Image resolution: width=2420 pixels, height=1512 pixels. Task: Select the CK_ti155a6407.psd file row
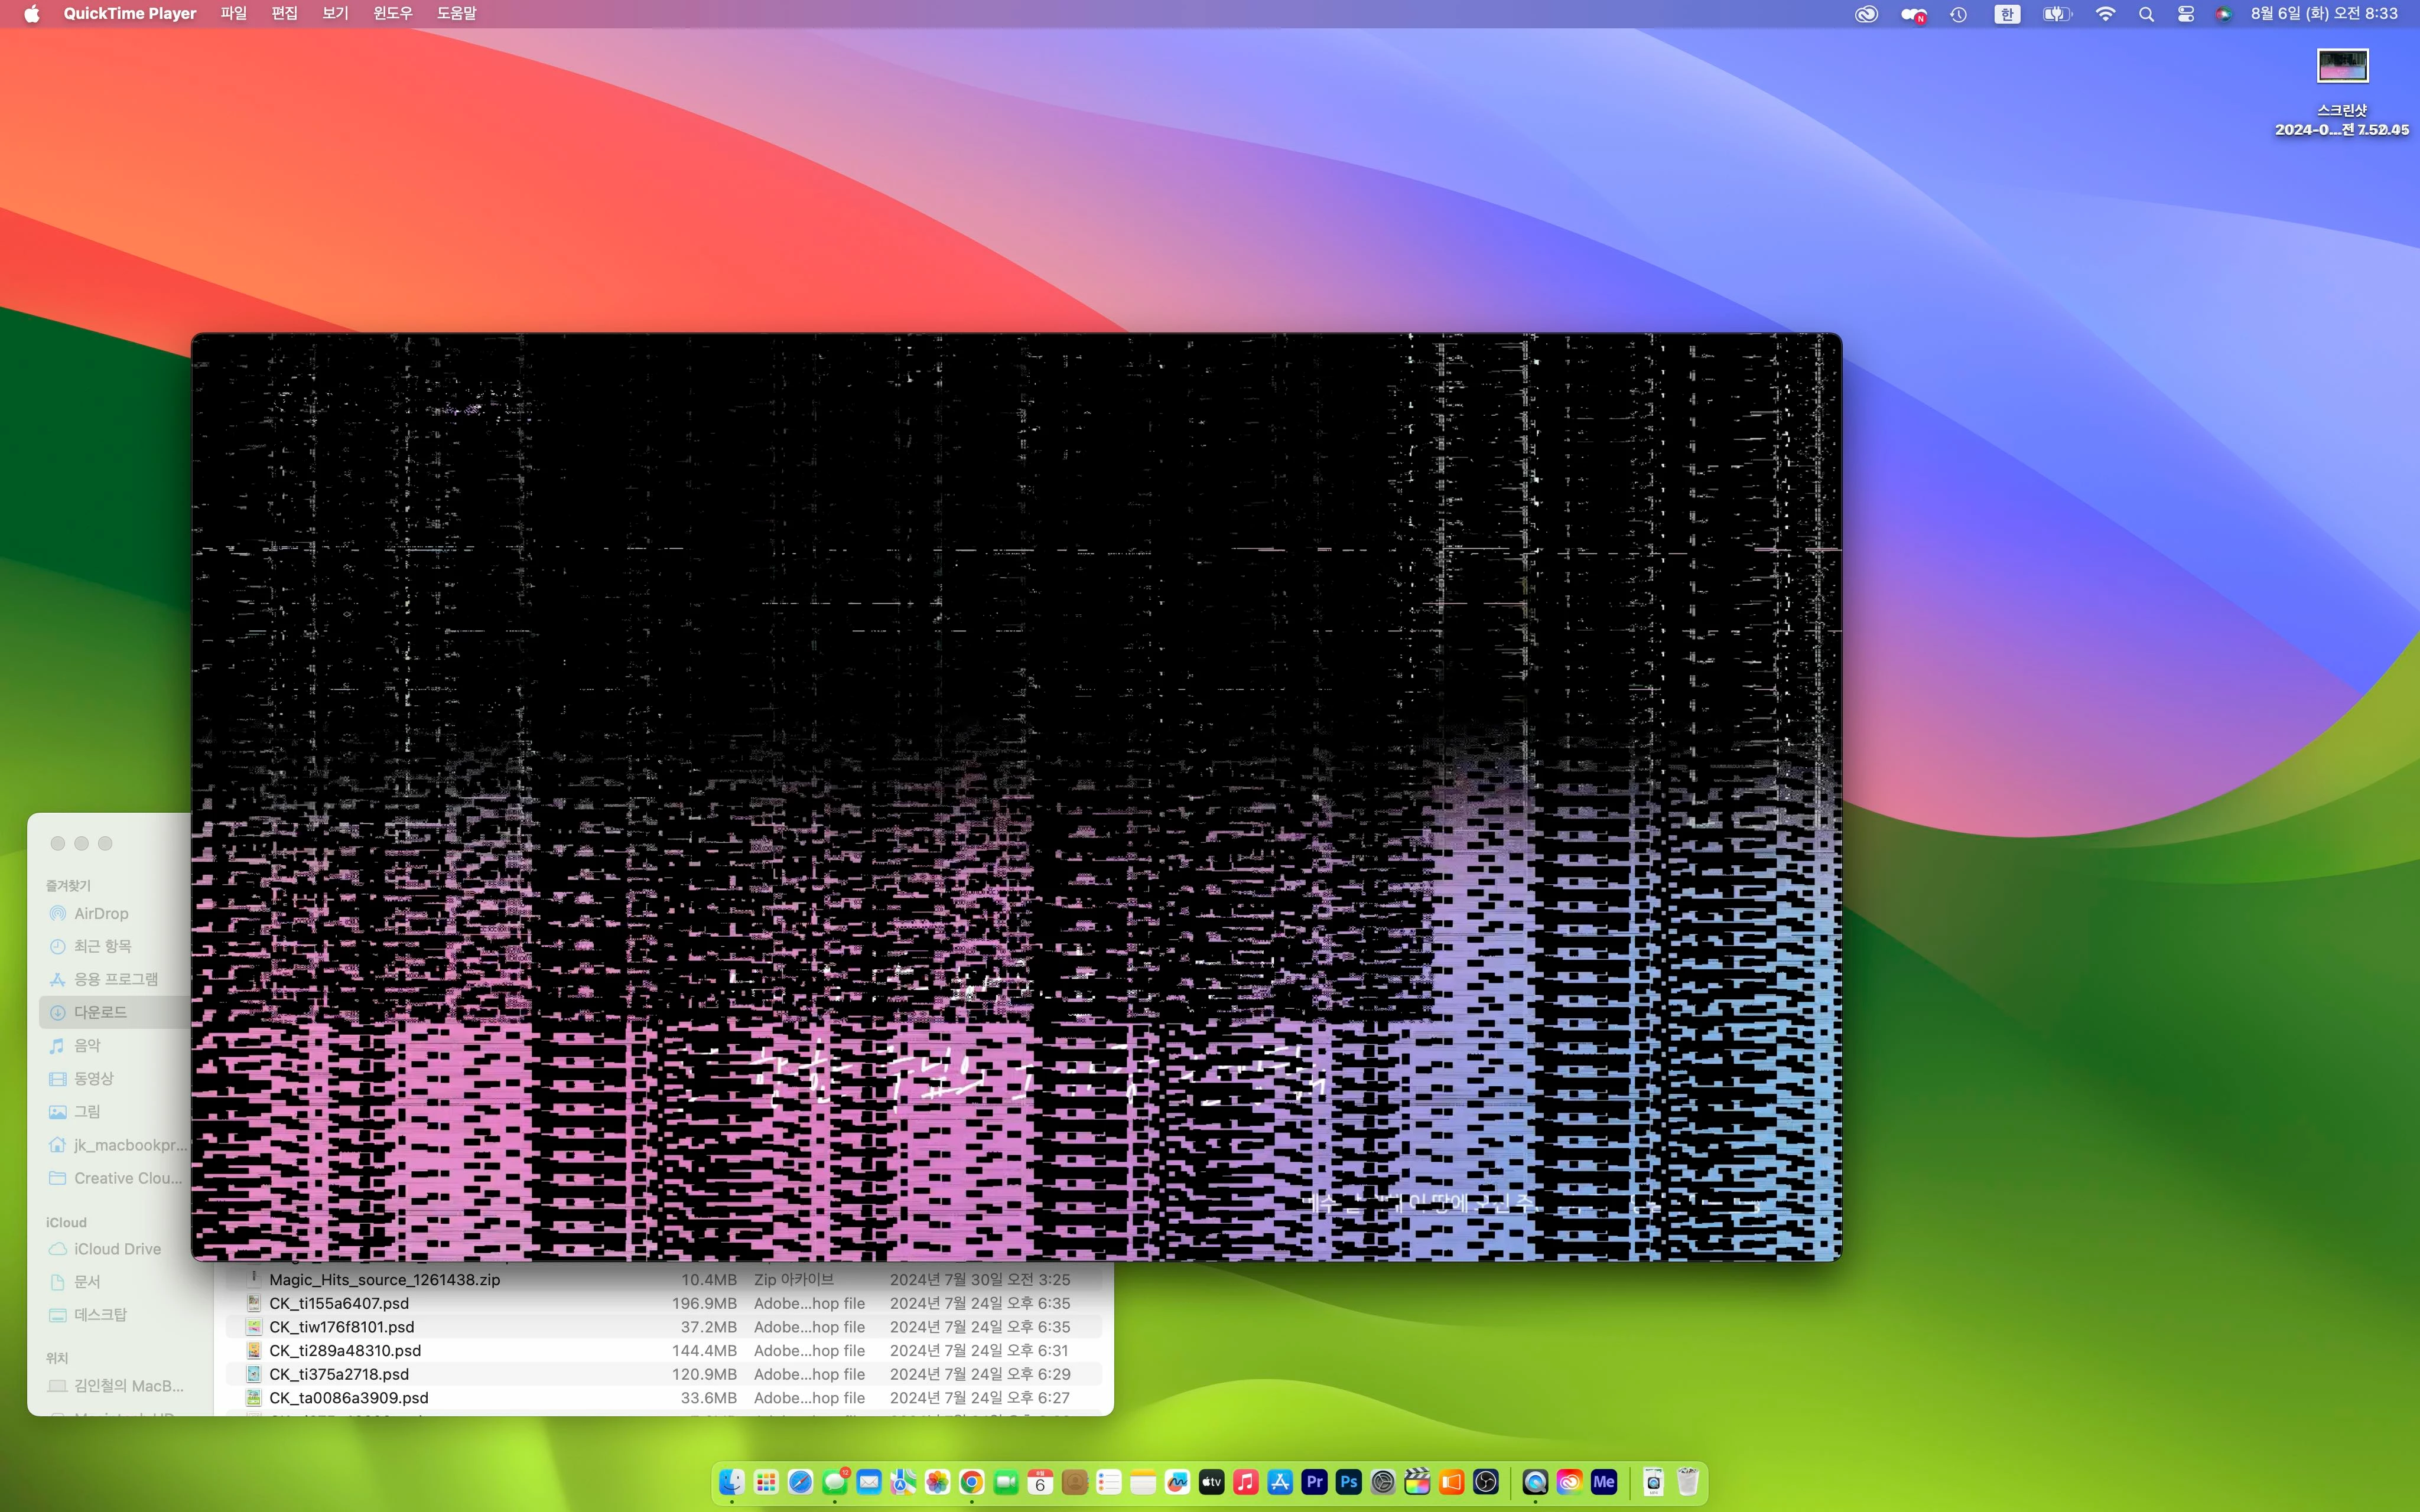point(339,1303)
